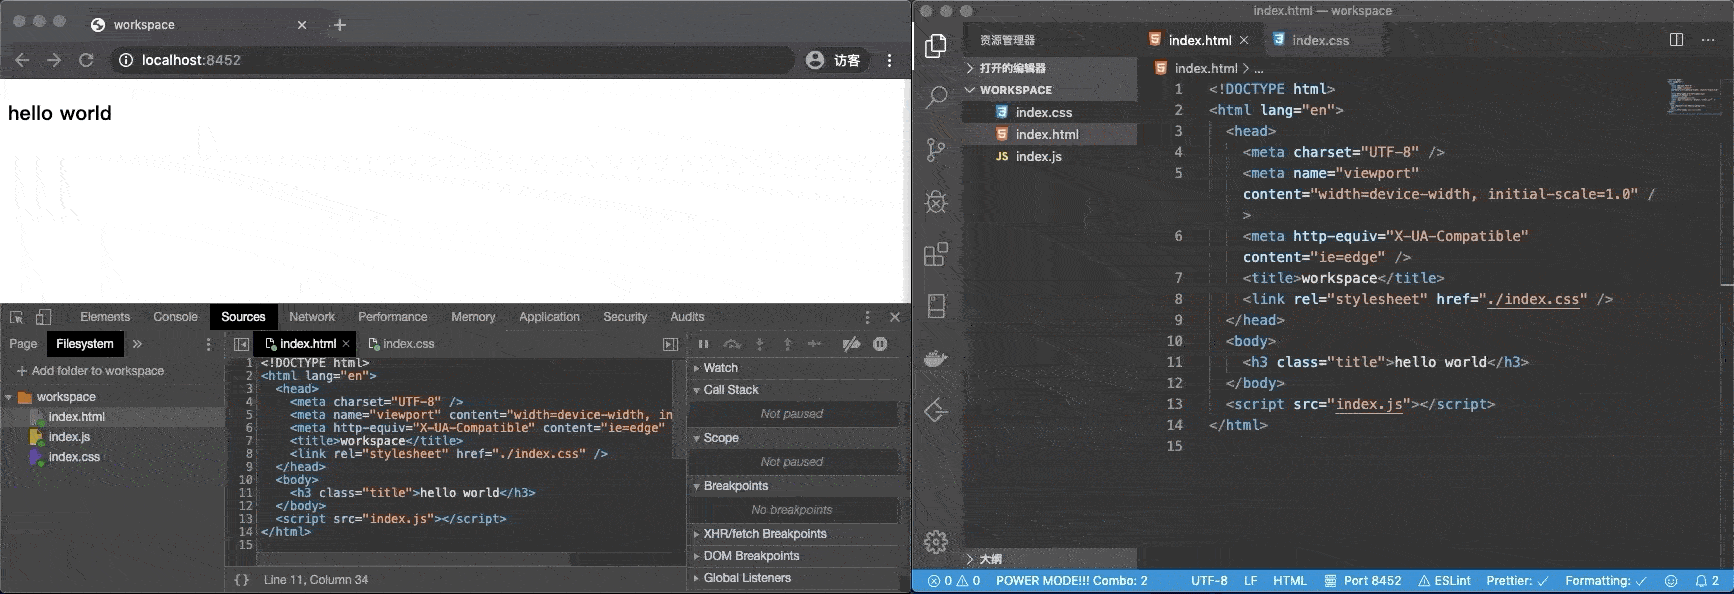Open DevTools customize three-dot menu
The height and width of the screenshot is (594, 1734).
click(x=867, y=317)
